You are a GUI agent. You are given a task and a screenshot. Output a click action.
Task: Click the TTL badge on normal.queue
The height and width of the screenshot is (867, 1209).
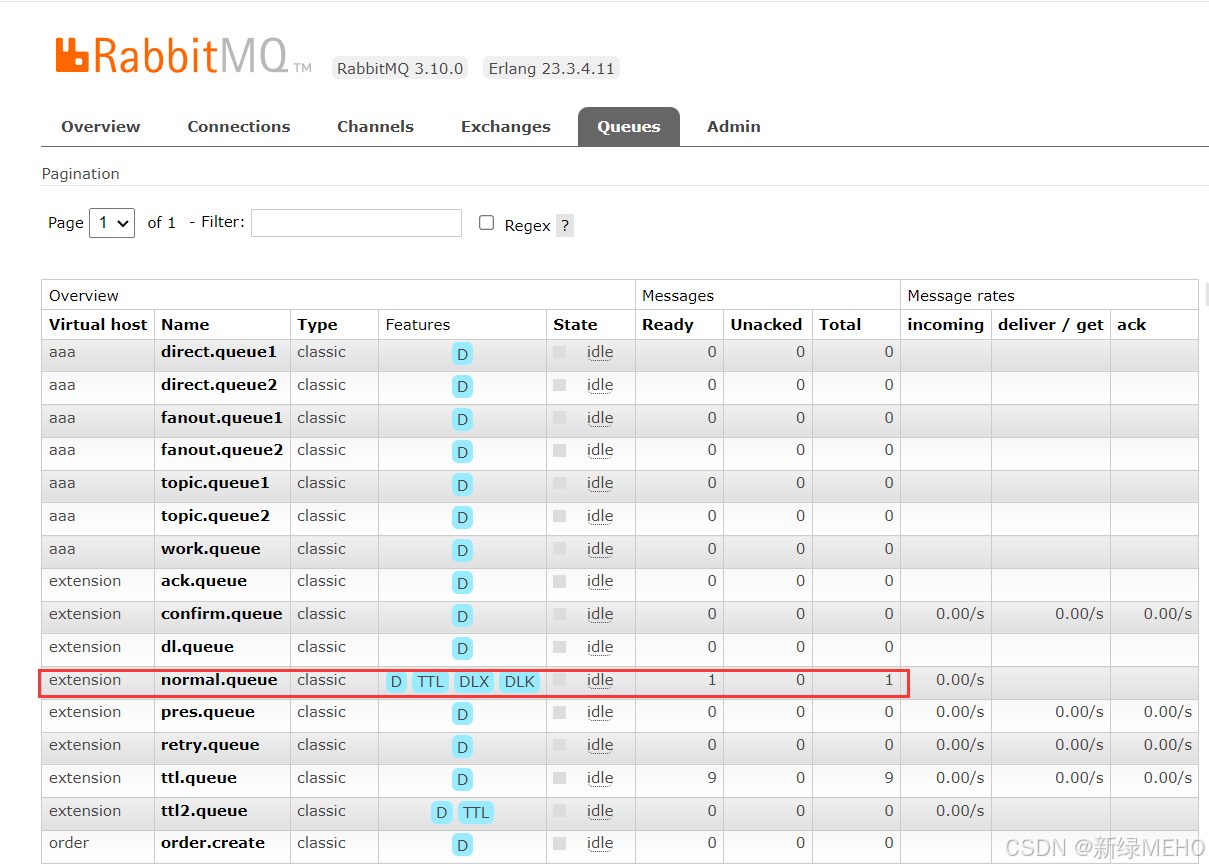coord(430,682)
